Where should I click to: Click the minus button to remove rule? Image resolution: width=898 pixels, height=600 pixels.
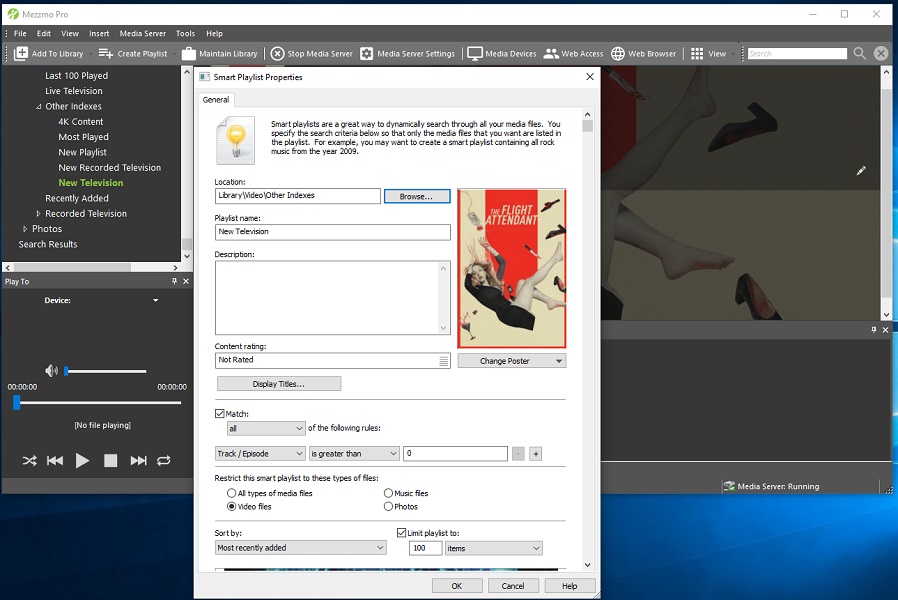(518, 454)
